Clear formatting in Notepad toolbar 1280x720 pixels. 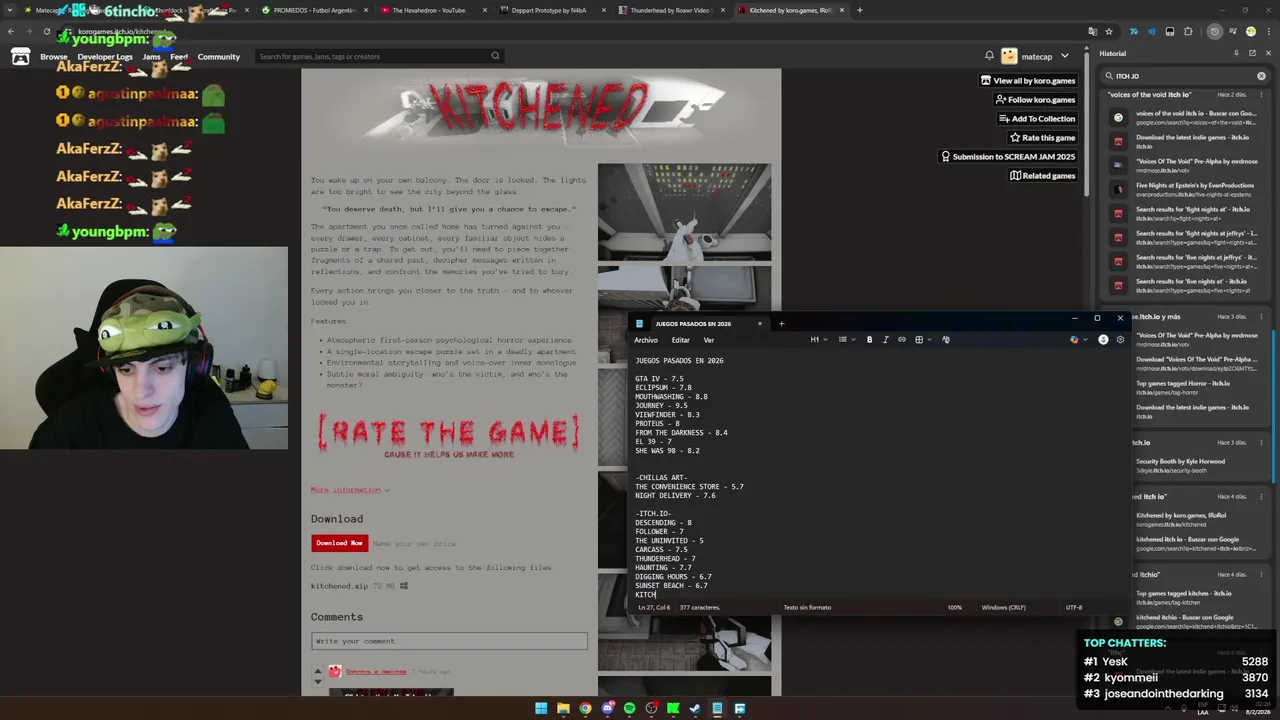(x=946, y=340)
